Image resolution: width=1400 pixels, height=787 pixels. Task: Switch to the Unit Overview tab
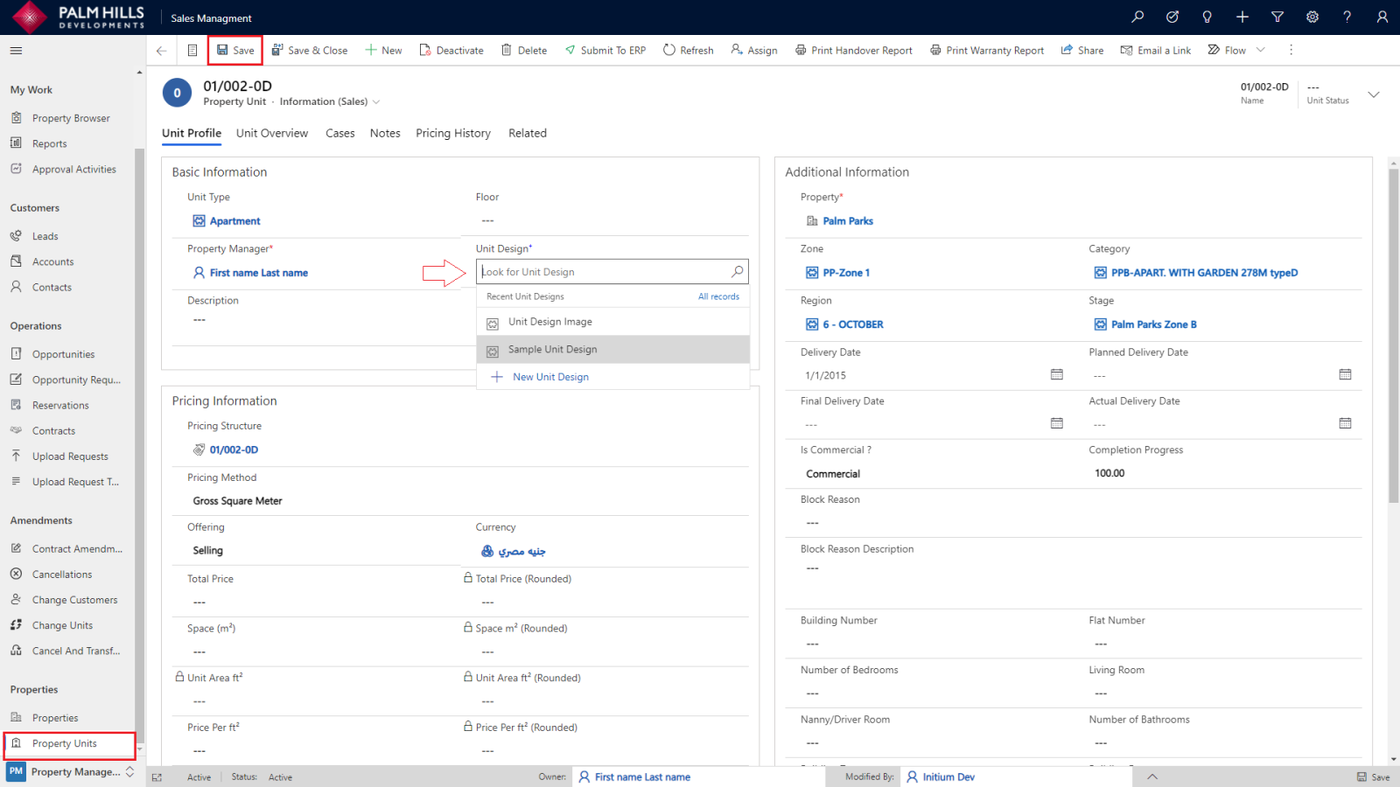[x=272, y=133]
